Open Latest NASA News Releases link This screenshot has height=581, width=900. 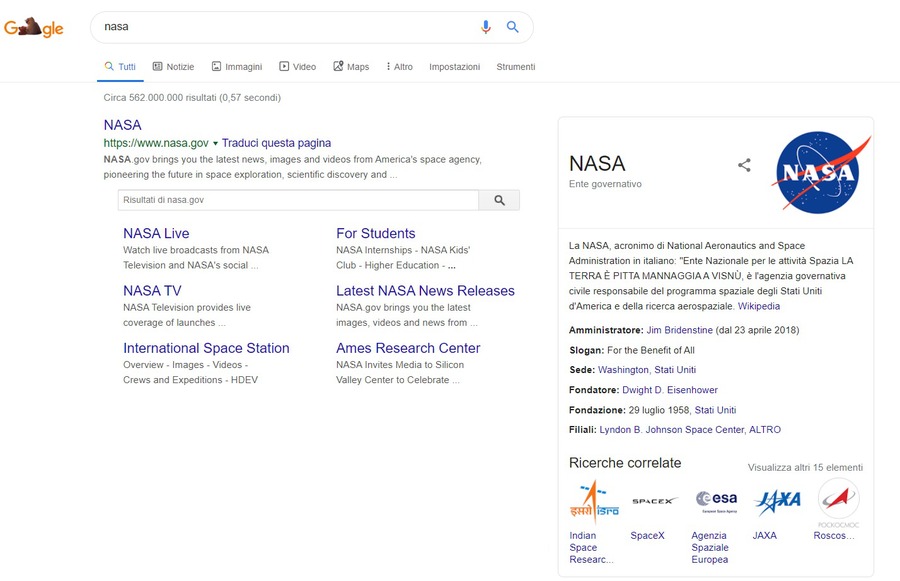(x=425, y=290)
